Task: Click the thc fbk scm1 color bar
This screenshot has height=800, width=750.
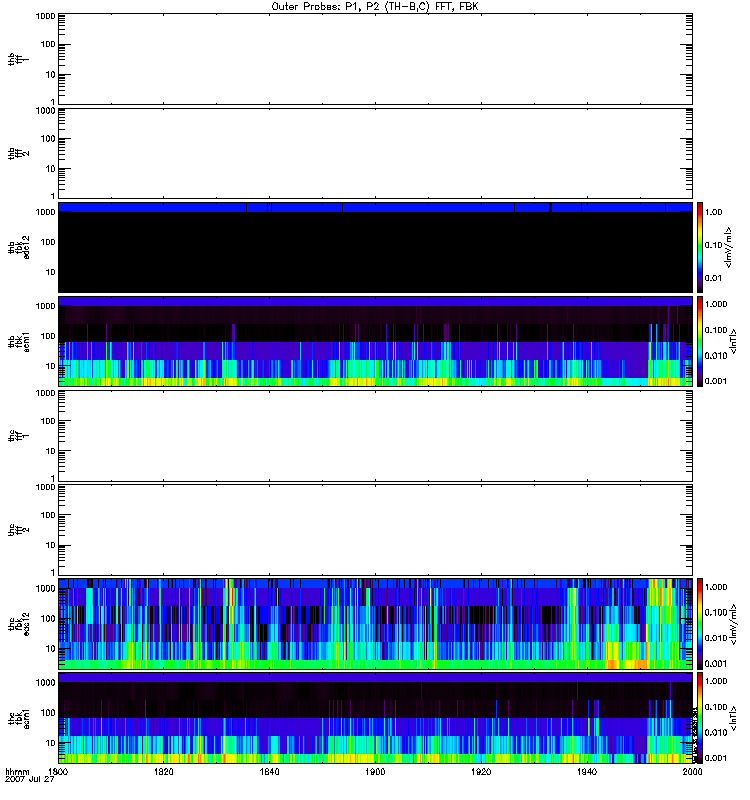Action: (x=701, y=717)
